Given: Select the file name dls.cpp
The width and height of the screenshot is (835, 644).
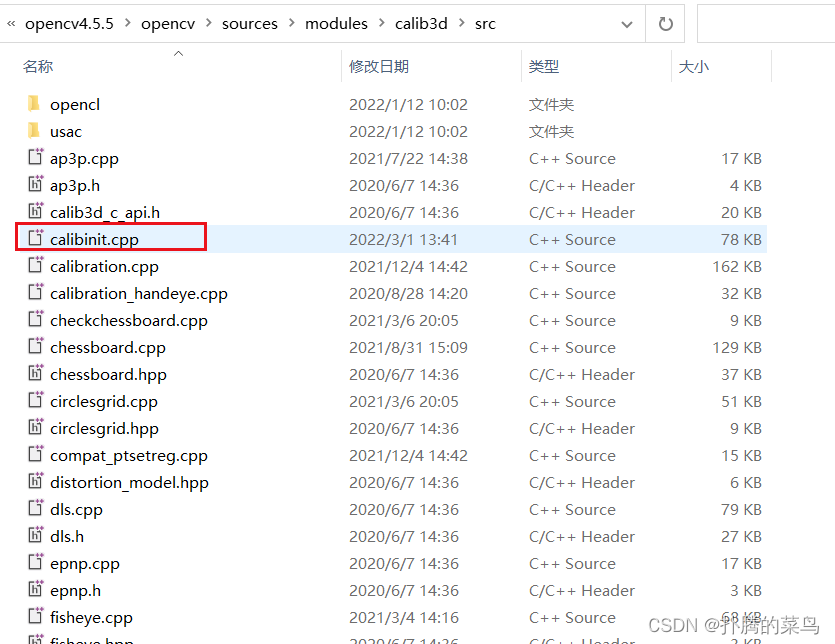Looking at the screenshot, I should click(76, 509).
